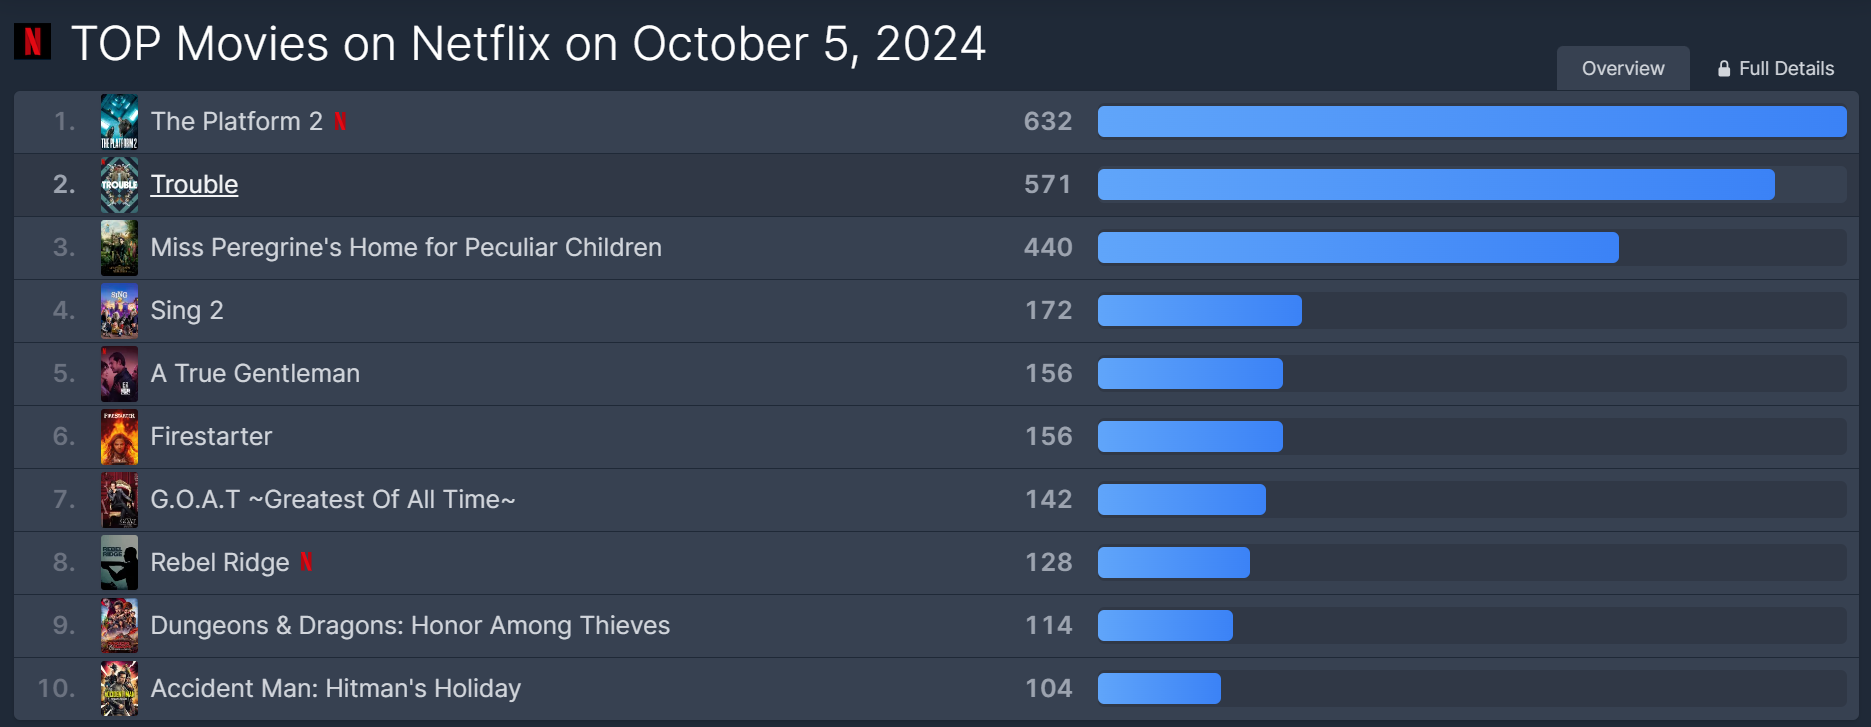Switch to the Overview tab

click(x=1622, y=69)
